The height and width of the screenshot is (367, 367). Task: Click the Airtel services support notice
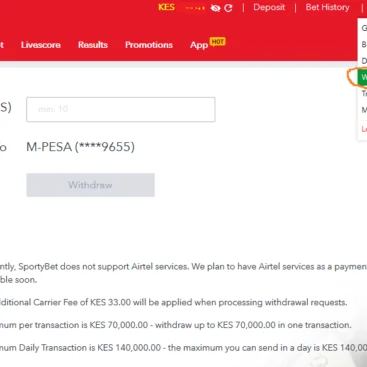pyautogui.click(x=183, y=273)
